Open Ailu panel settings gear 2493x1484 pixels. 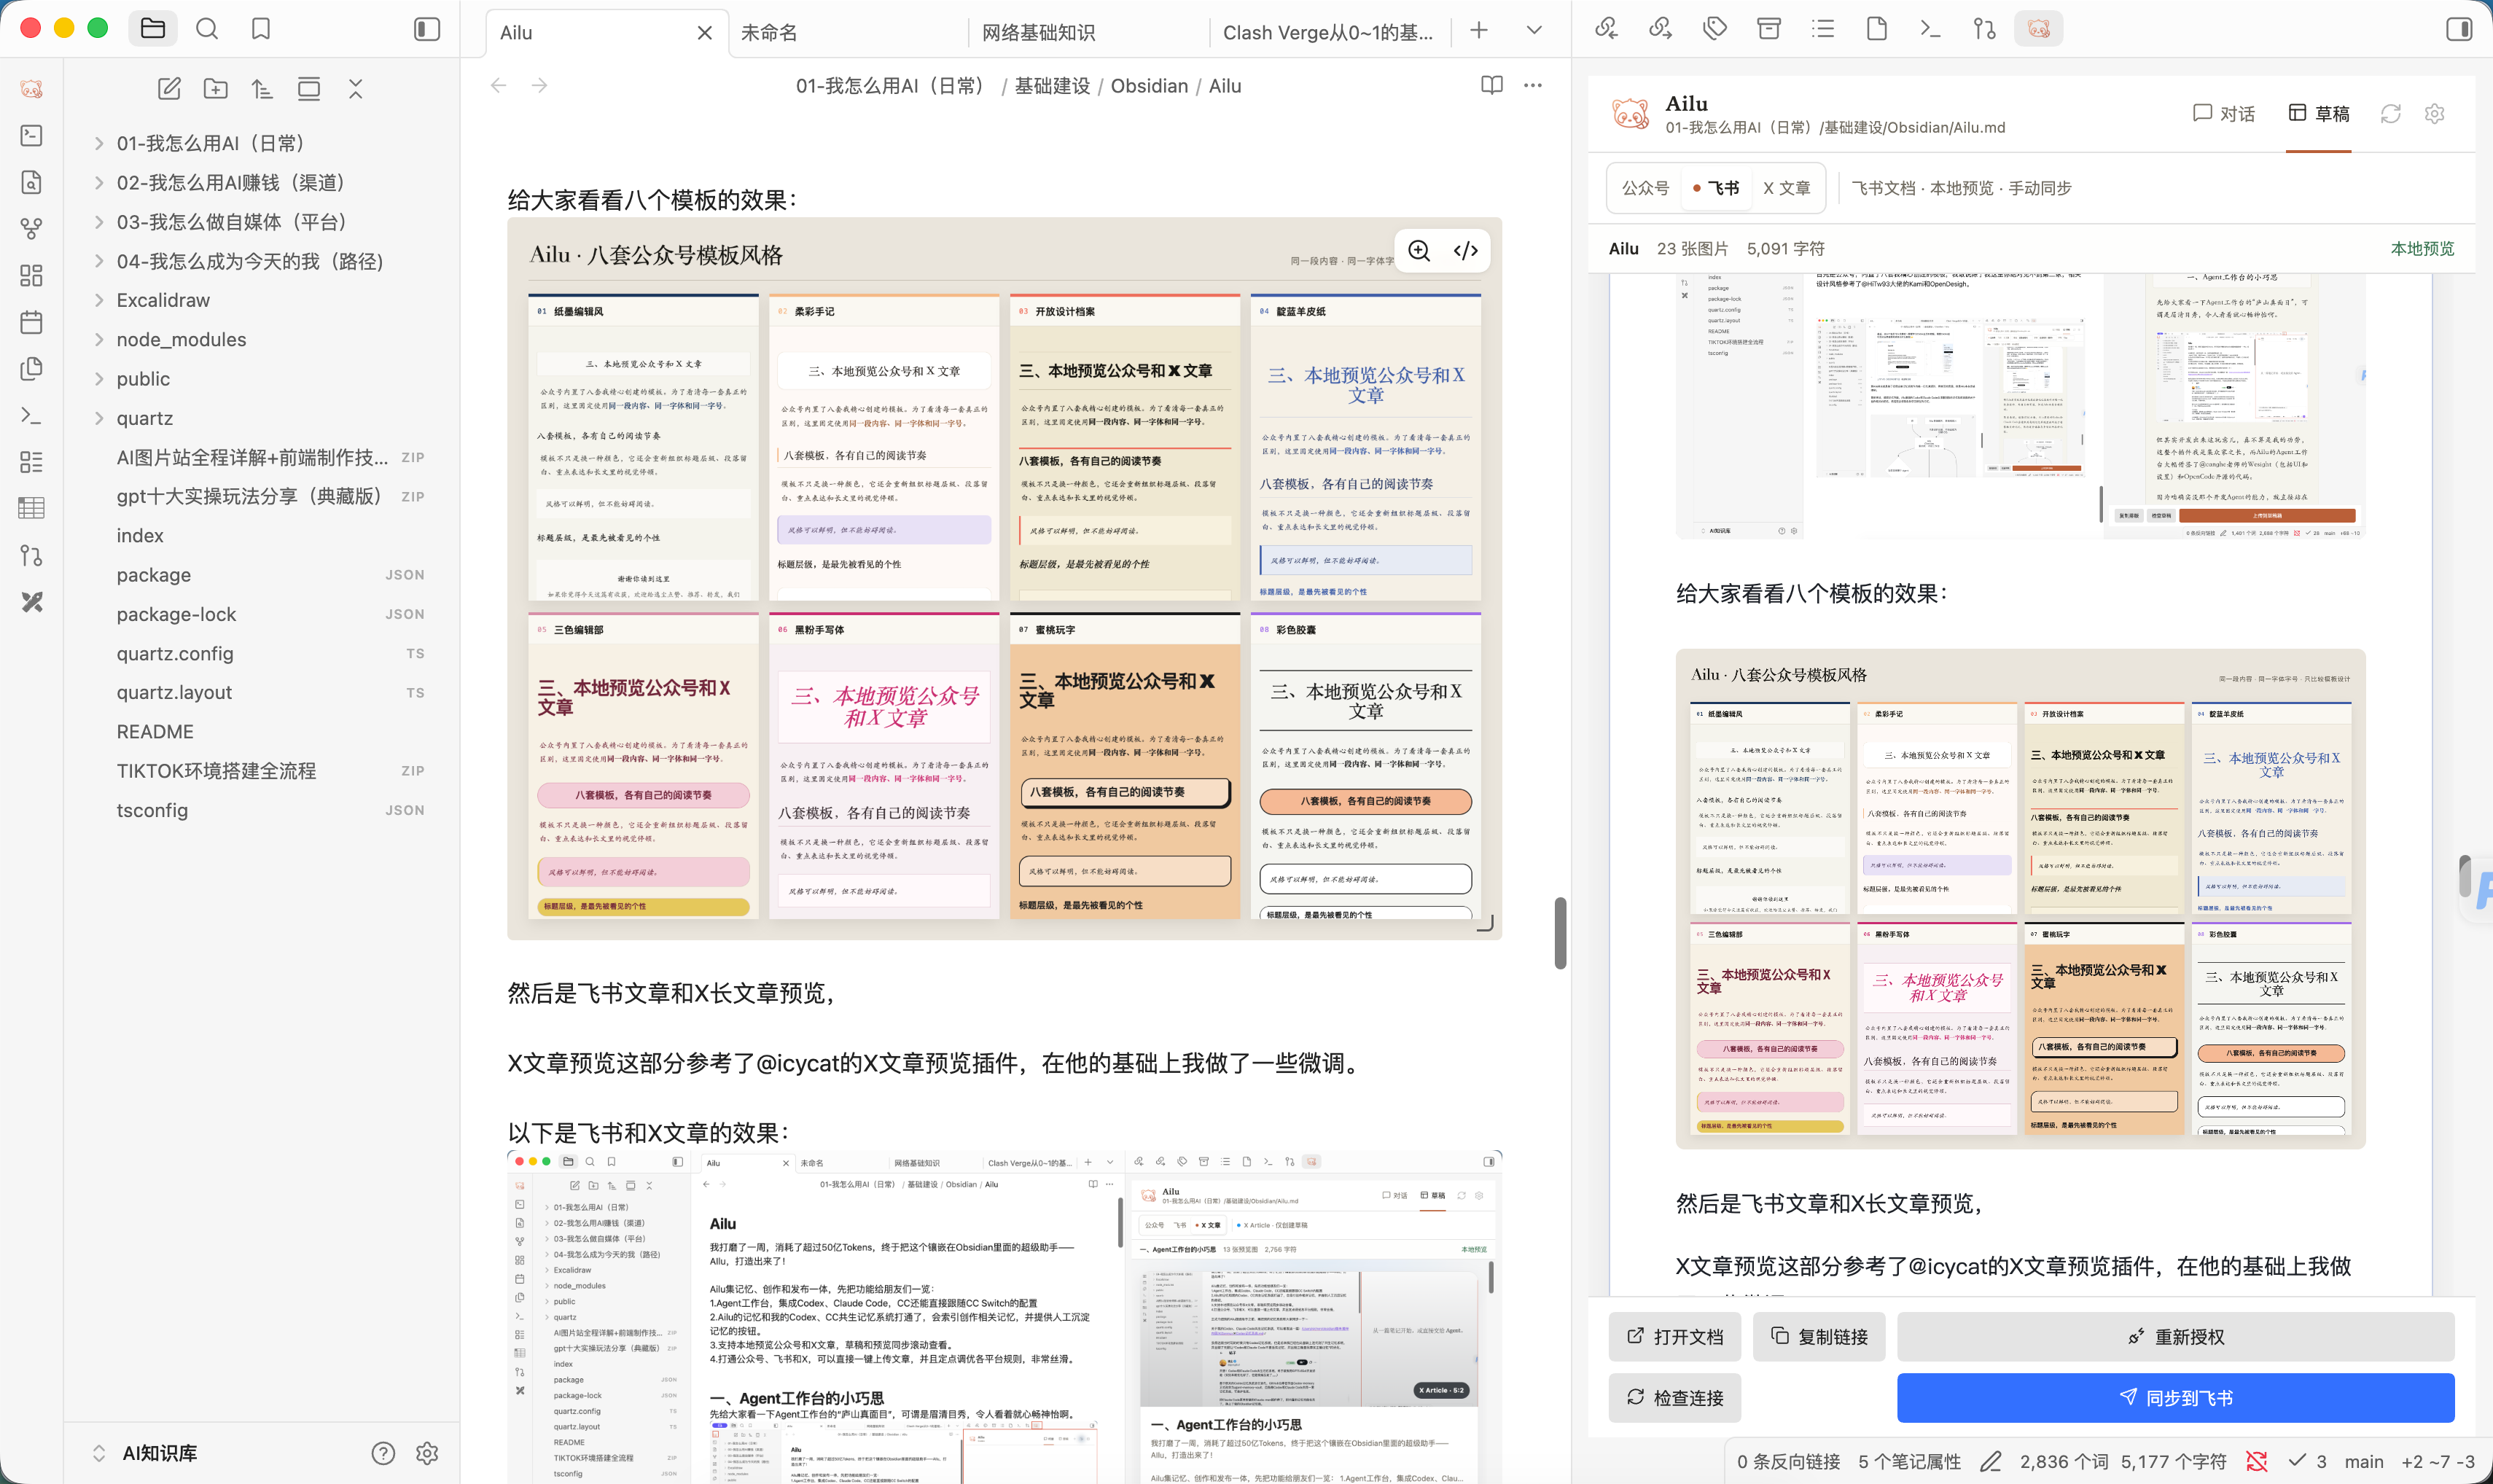pyautogui.click(x=2435, y=114)
